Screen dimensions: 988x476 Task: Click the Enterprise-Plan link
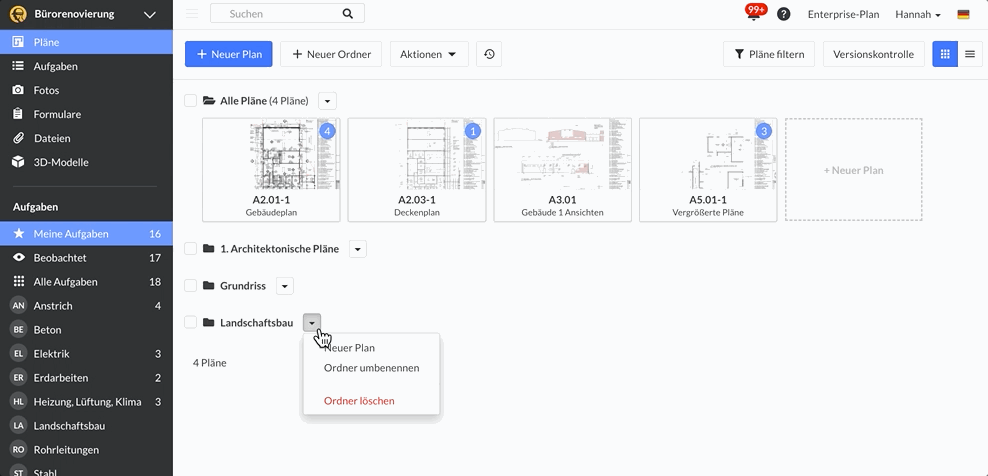click(843, 14)
